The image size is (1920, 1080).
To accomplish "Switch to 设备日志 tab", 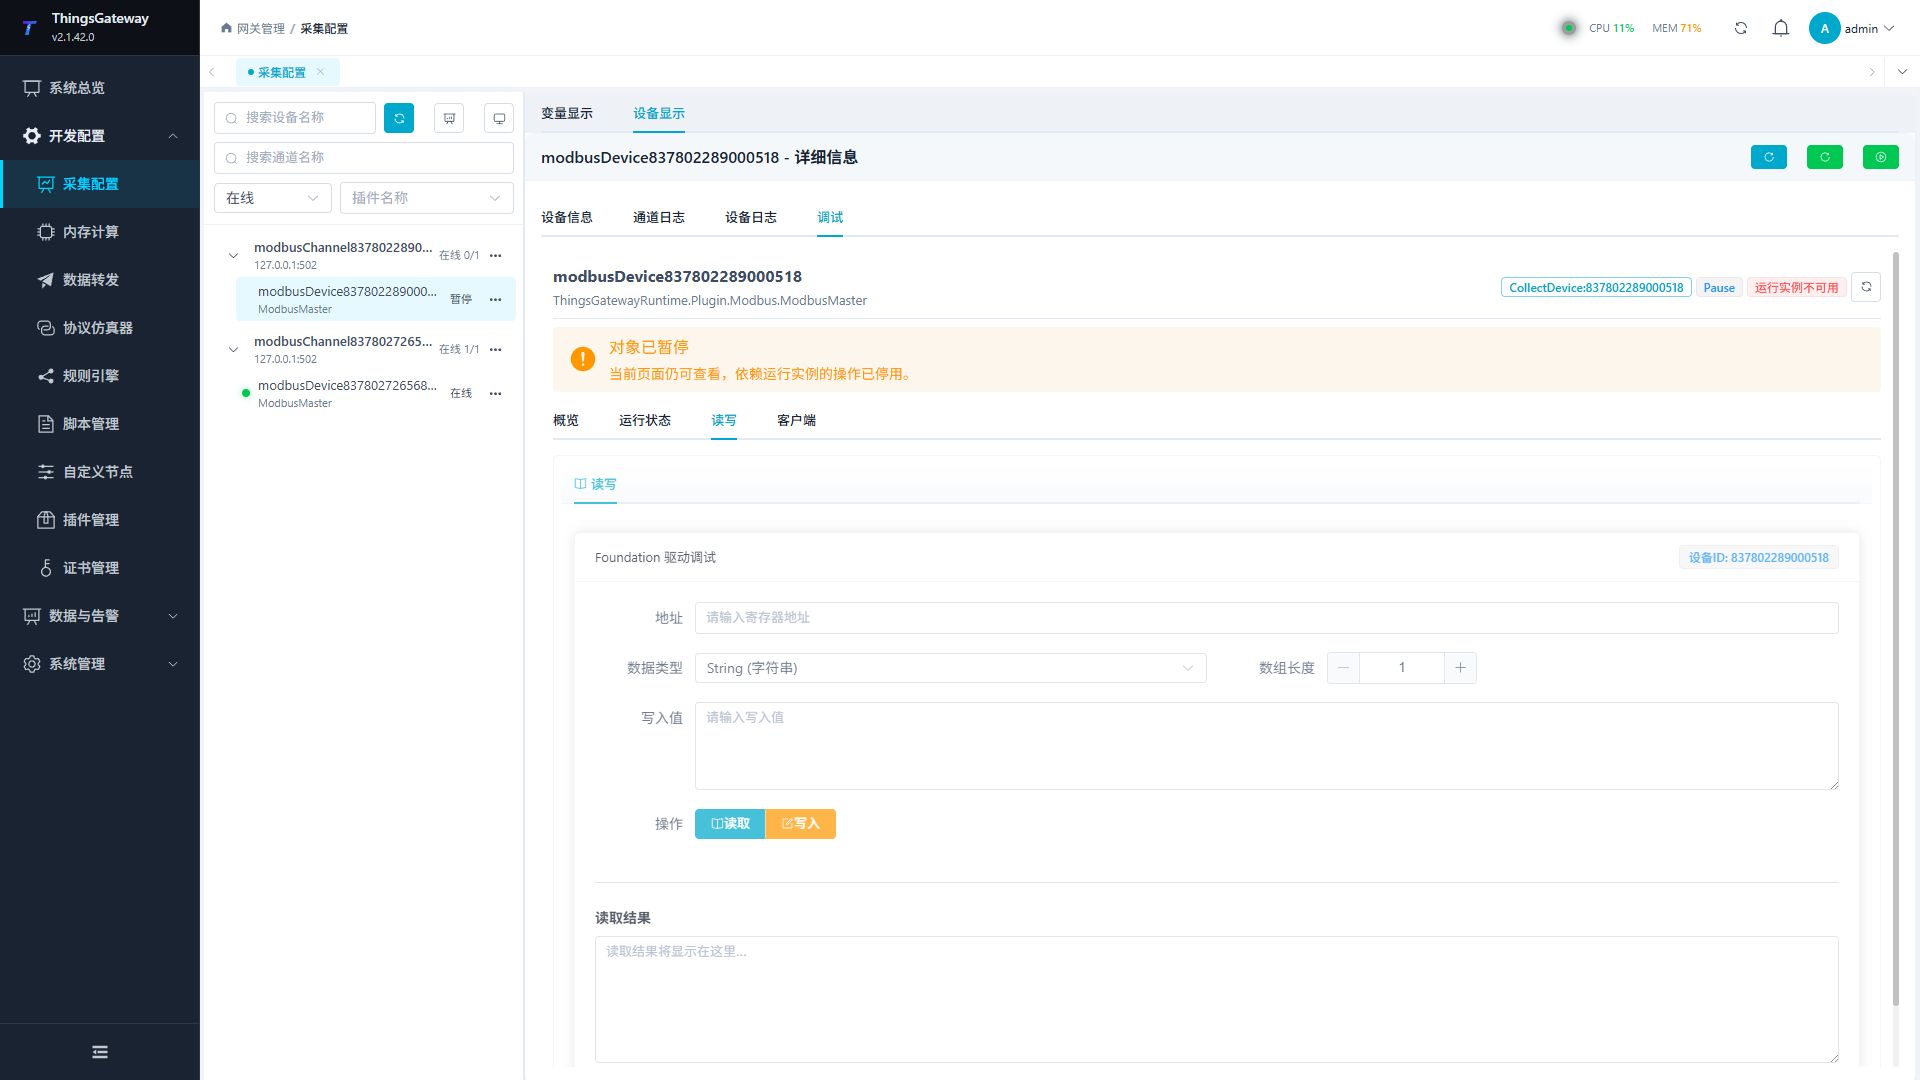I will pos(751,217).
